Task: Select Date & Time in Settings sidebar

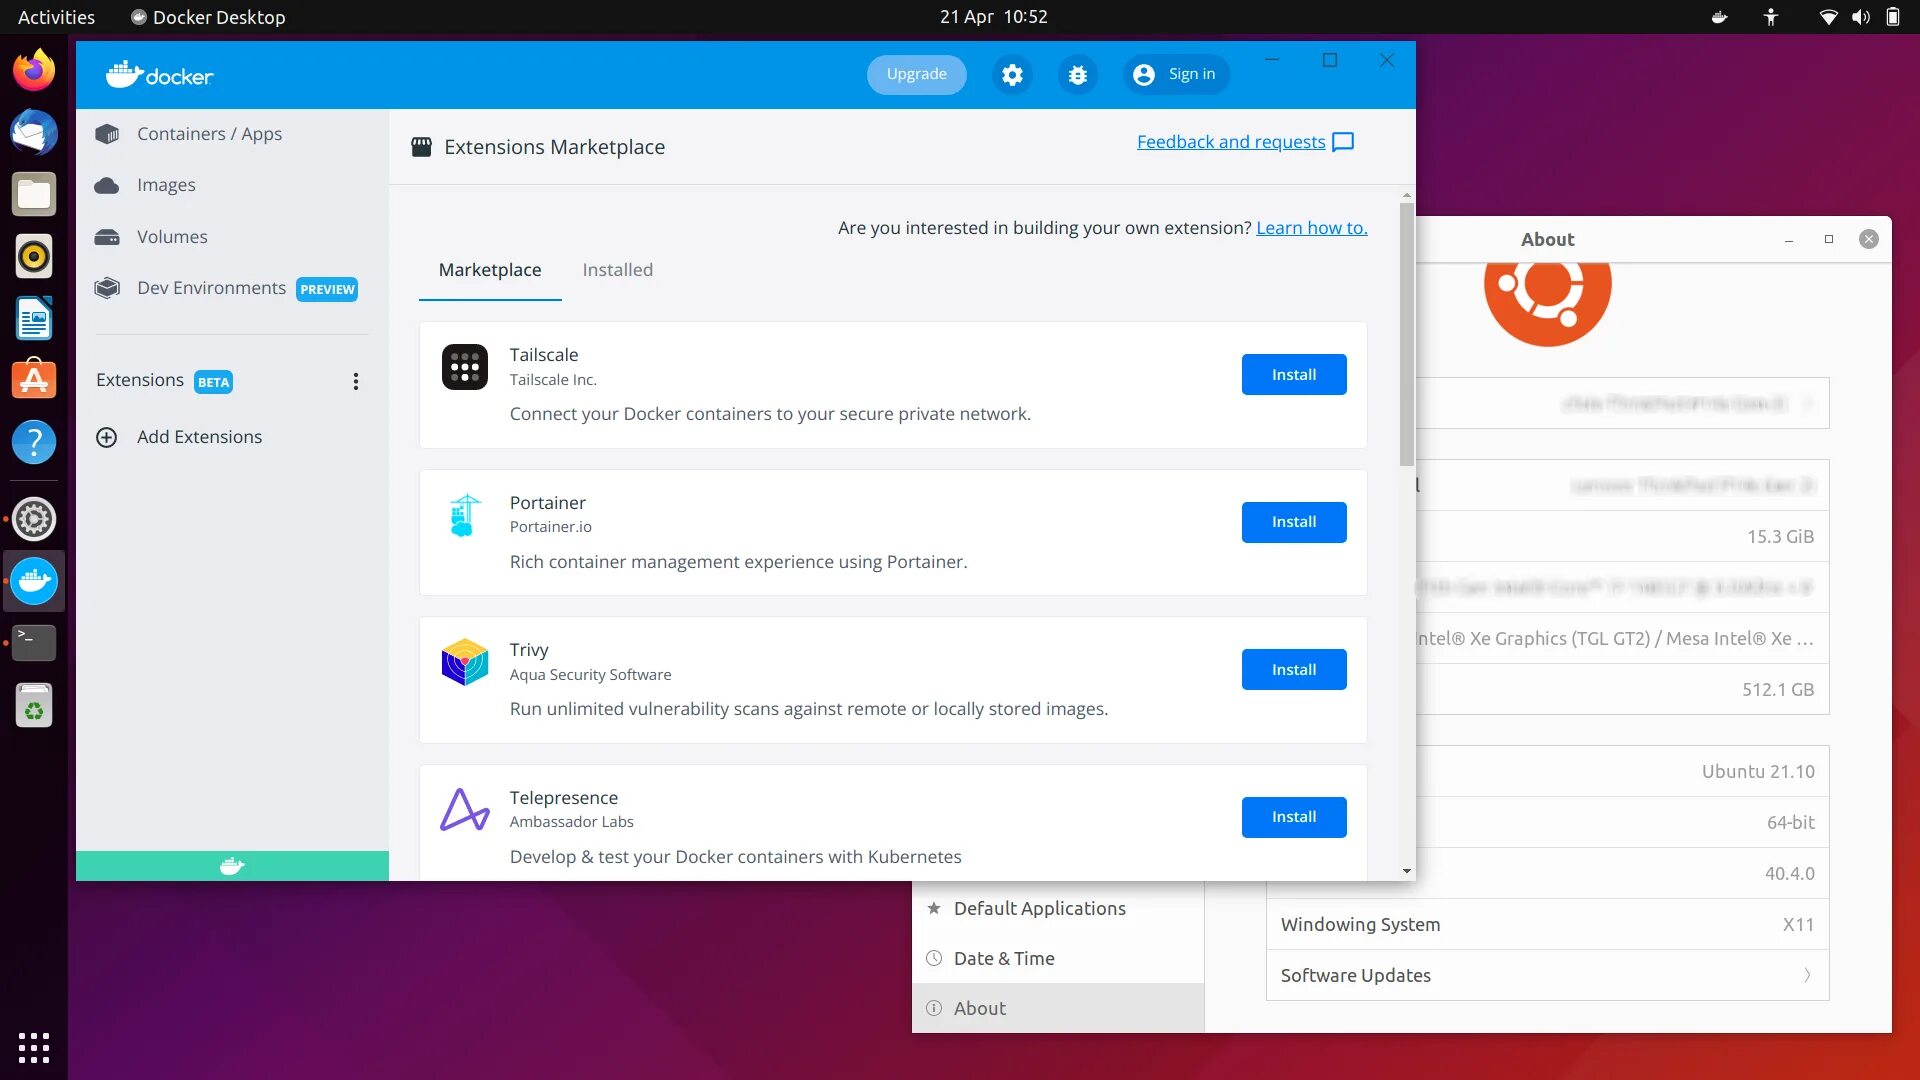Action: (1004, 958)
